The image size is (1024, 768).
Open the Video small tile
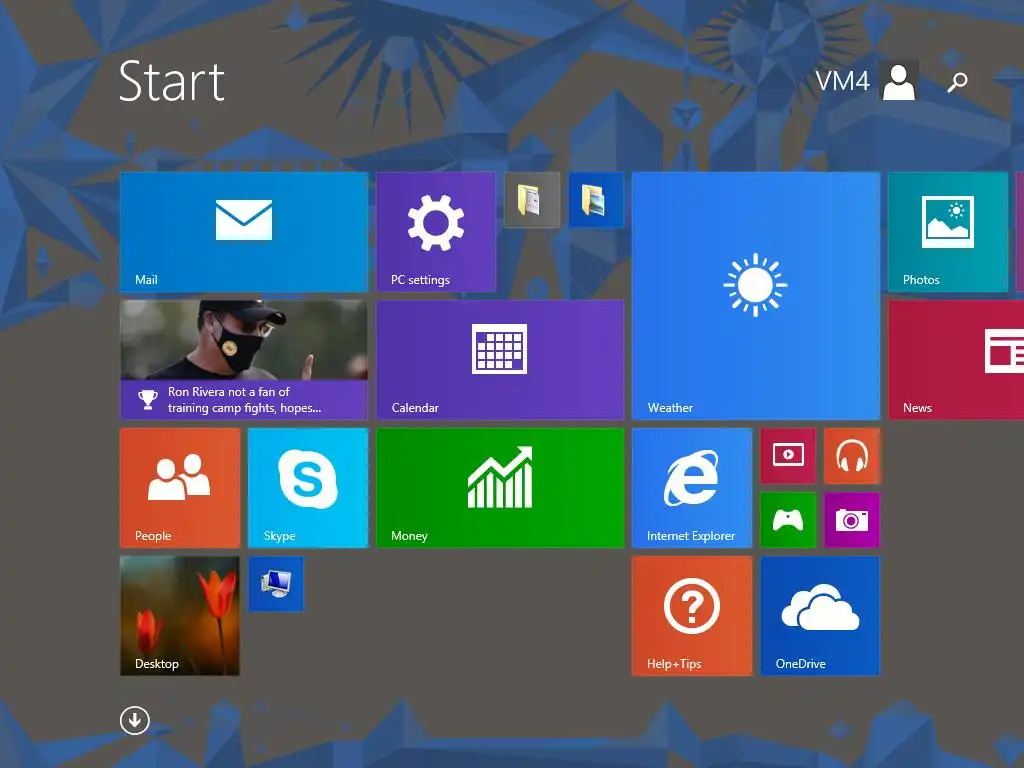pos(788,456)
